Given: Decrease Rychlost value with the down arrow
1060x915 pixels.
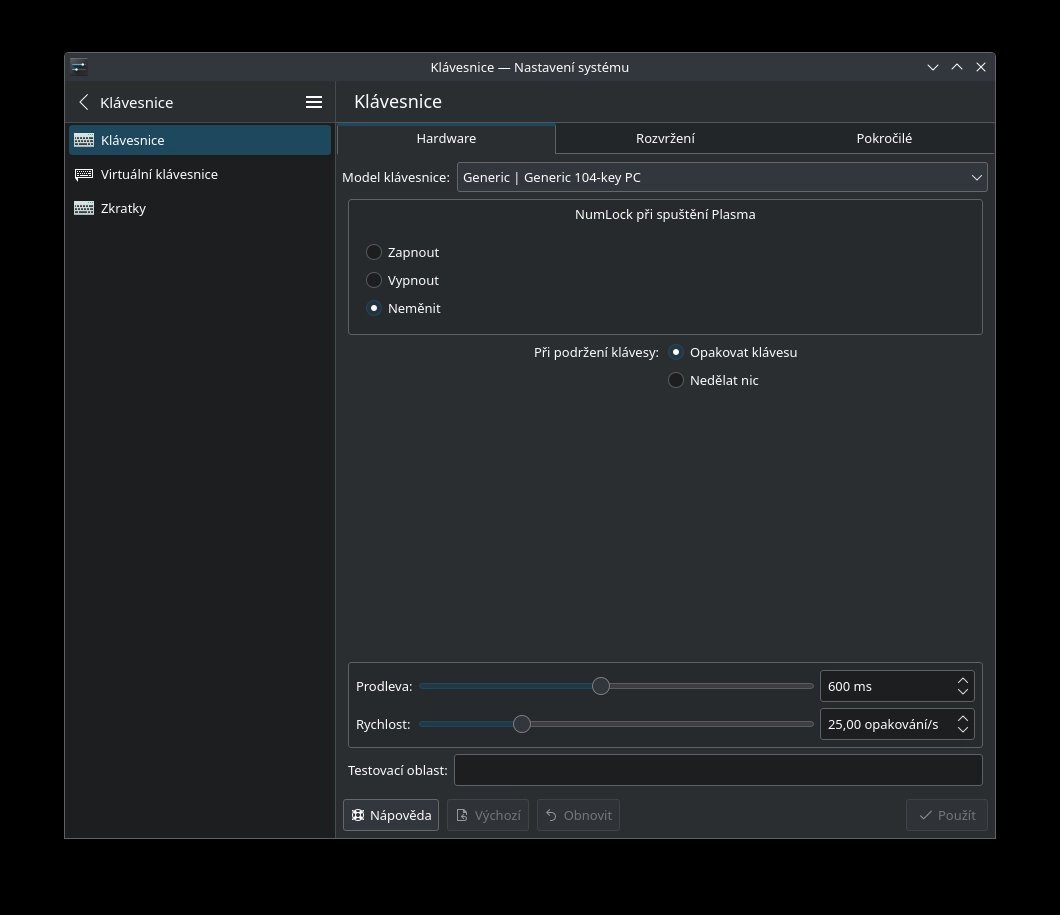Looking at the screenshot, I should [962, 730].
